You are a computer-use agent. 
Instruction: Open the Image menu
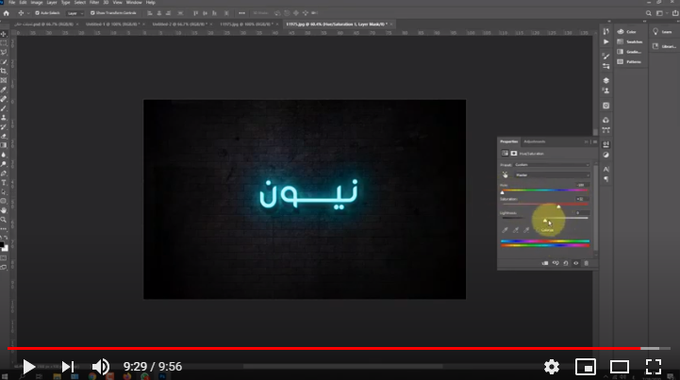click(36, 3)
